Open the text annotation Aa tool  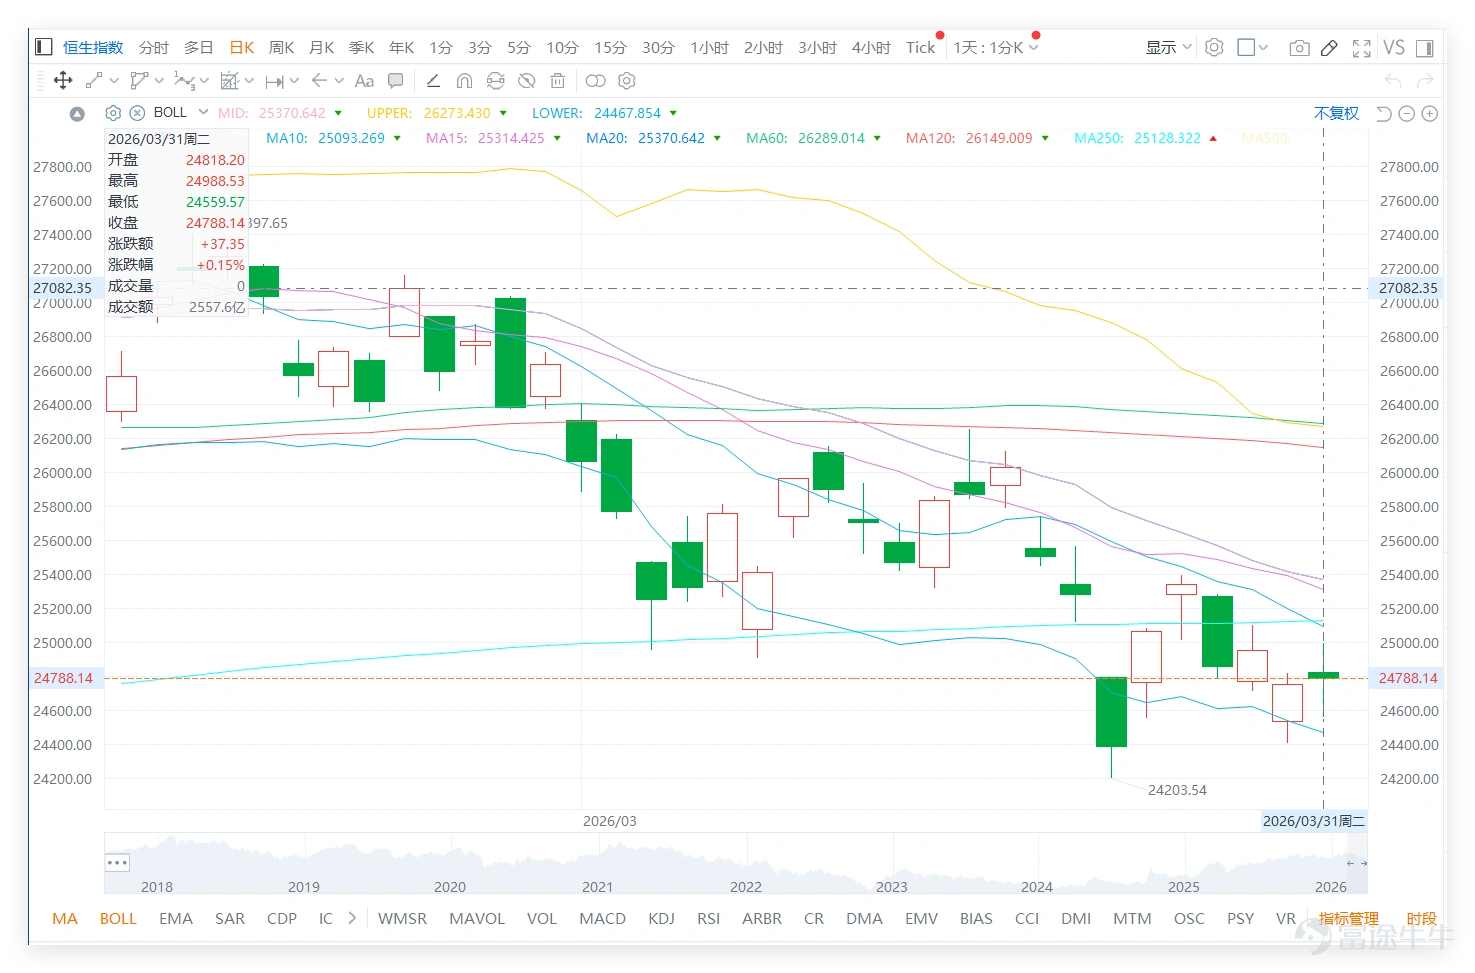click(x=364, y=81)
